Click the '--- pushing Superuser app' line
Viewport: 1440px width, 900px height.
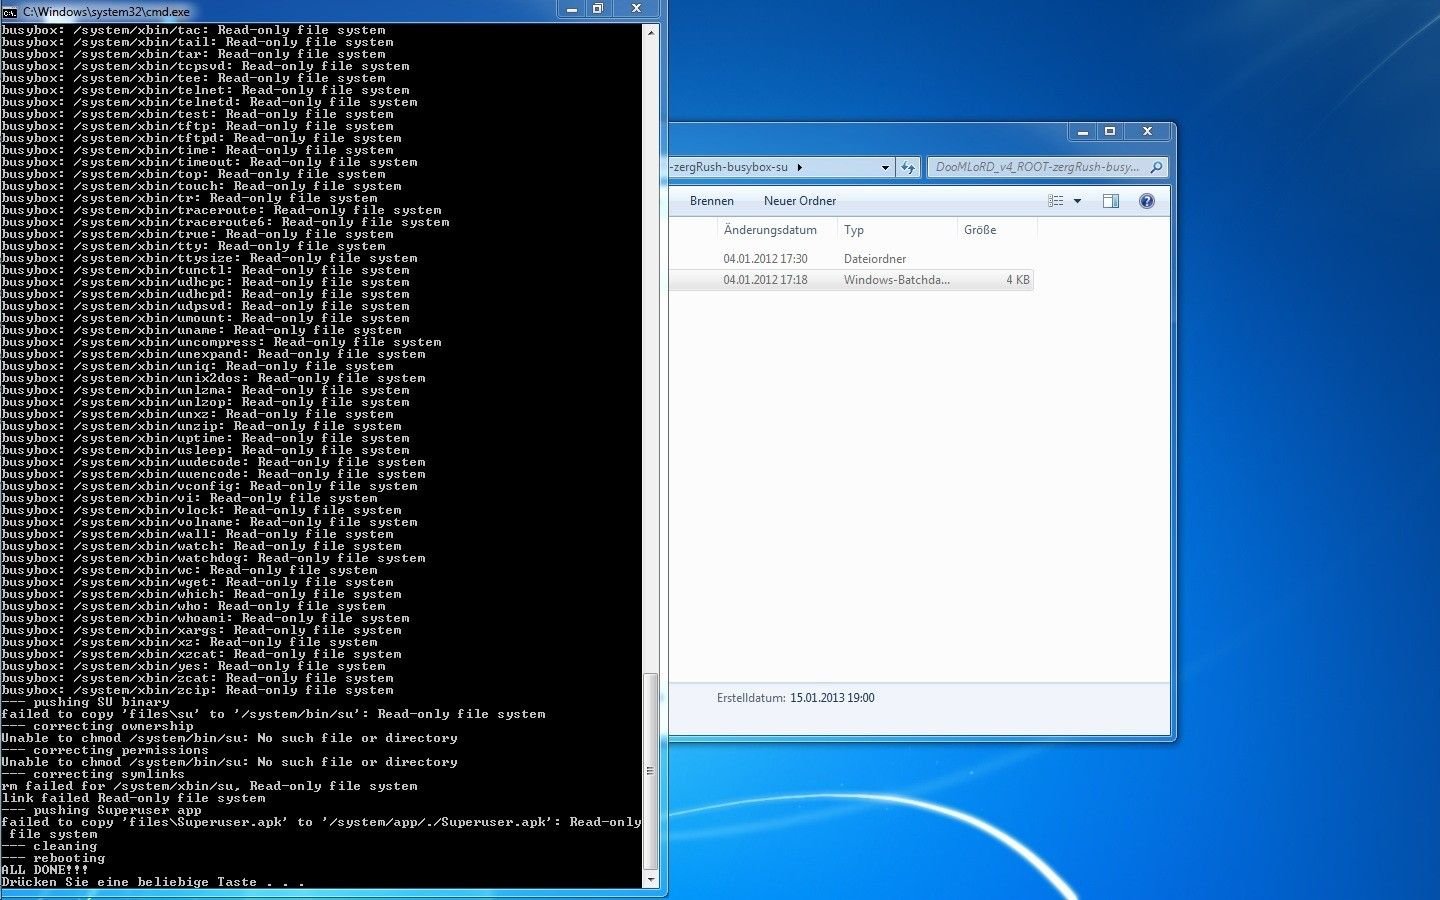pyautogui.click(x=101, y=810)
